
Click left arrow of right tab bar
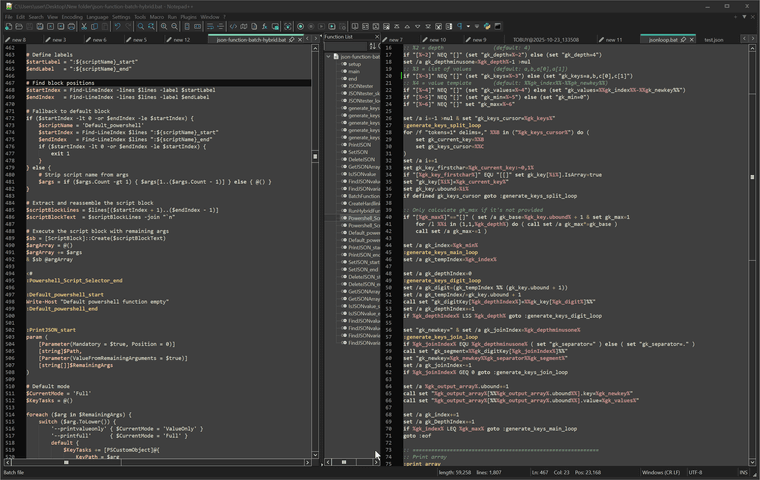pos(744,38)
